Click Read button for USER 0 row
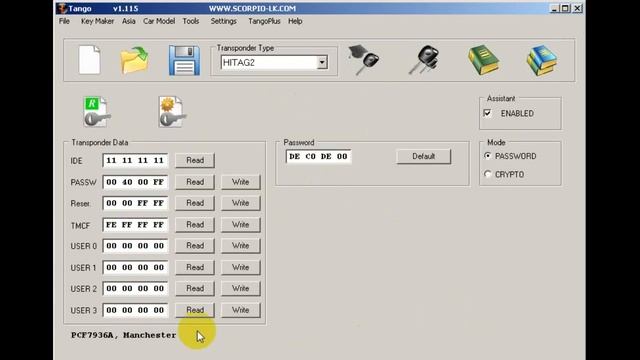 coord(195,246)
